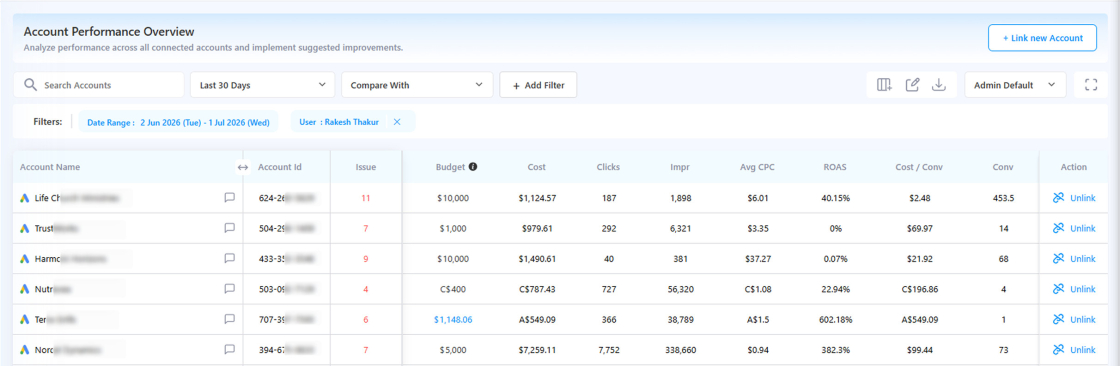Unlink the account costing $979.61

[1074, 228]
